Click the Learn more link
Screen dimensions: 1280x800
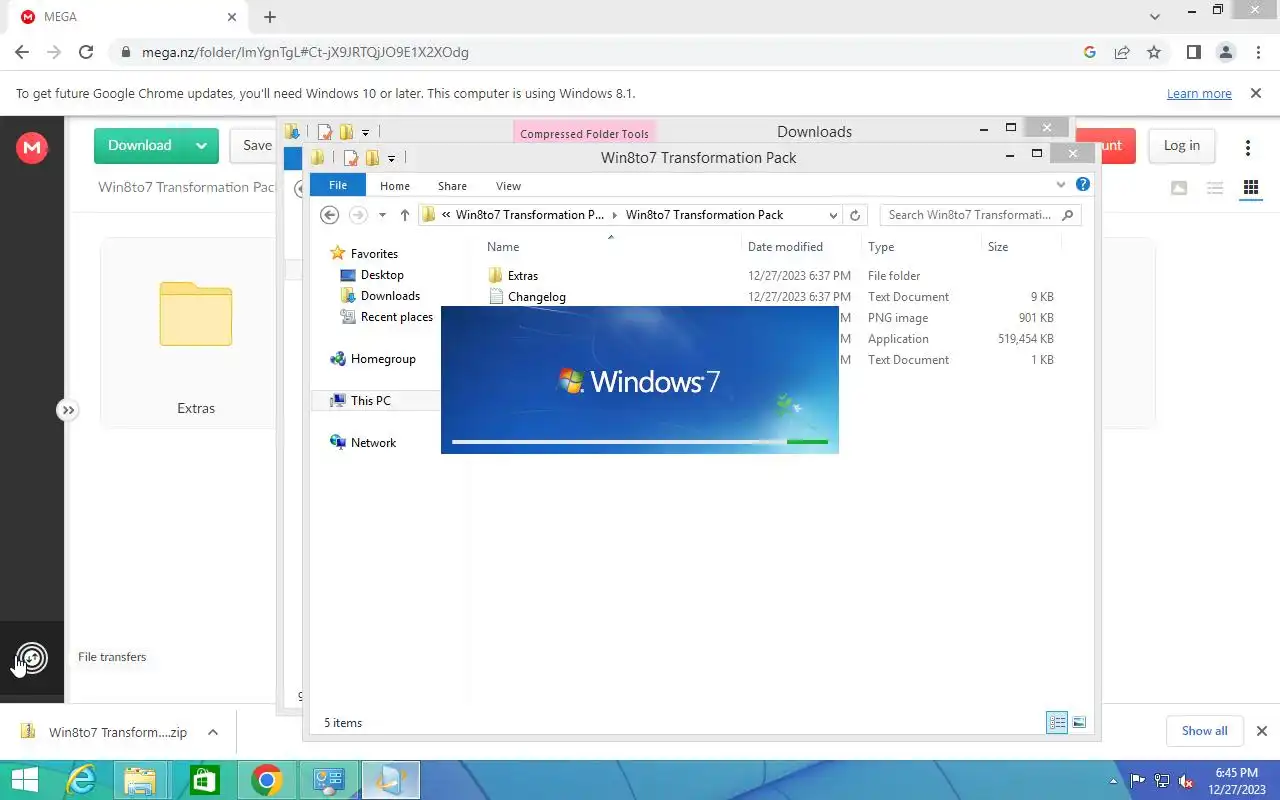pyautogui.click(x=1199, y=93)
